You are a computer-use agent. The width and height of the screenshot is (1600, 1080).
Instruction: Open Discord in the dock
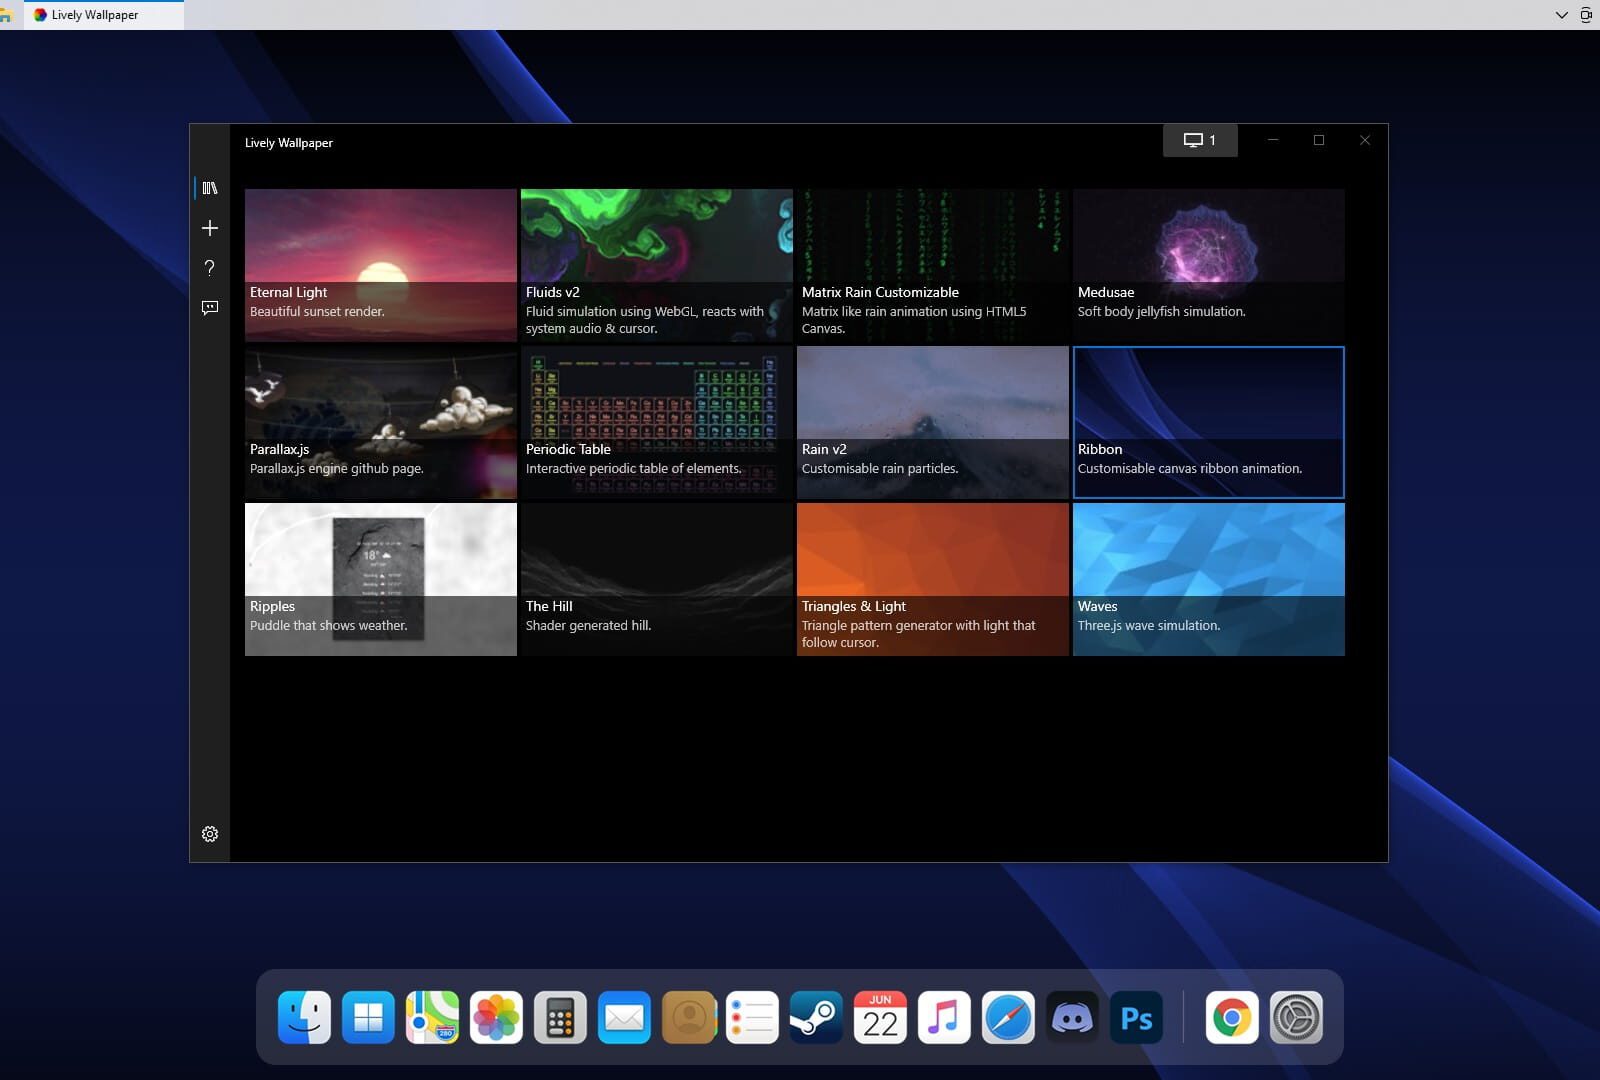[1072, 1018]
